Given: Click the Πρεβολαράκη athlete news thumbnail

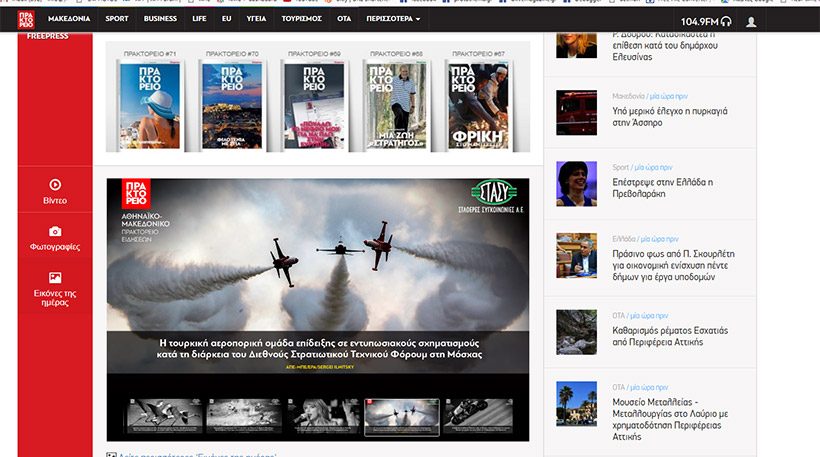Looking at the screenshot, I should [576, 184].
